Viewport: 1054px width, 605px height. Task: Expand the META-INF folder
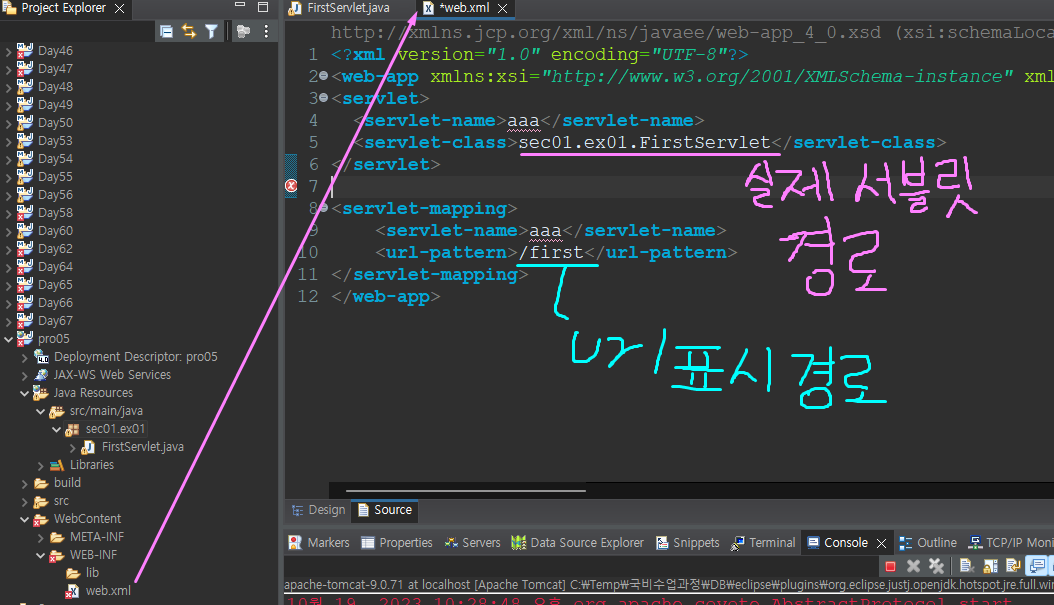[x=40, y=537]
